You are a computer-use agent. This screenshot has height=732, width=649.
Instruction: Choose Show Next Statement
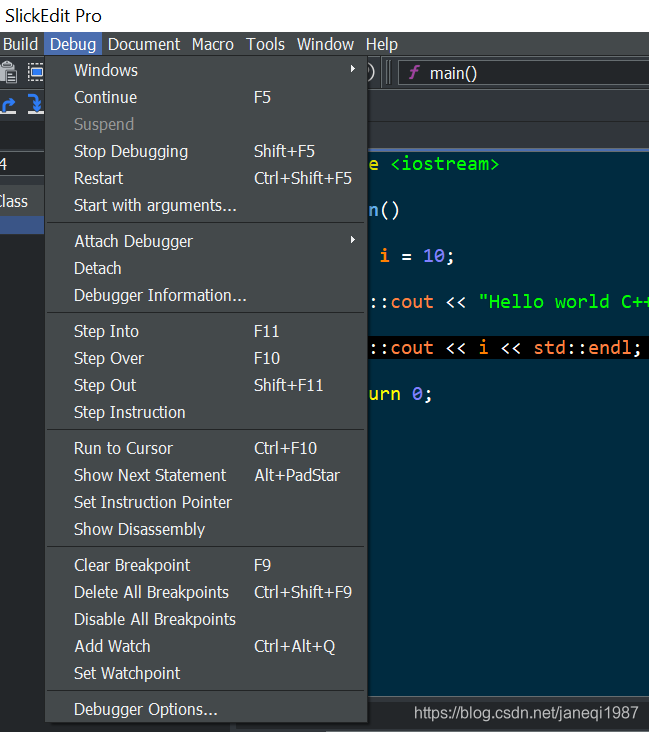click(205, 476)
